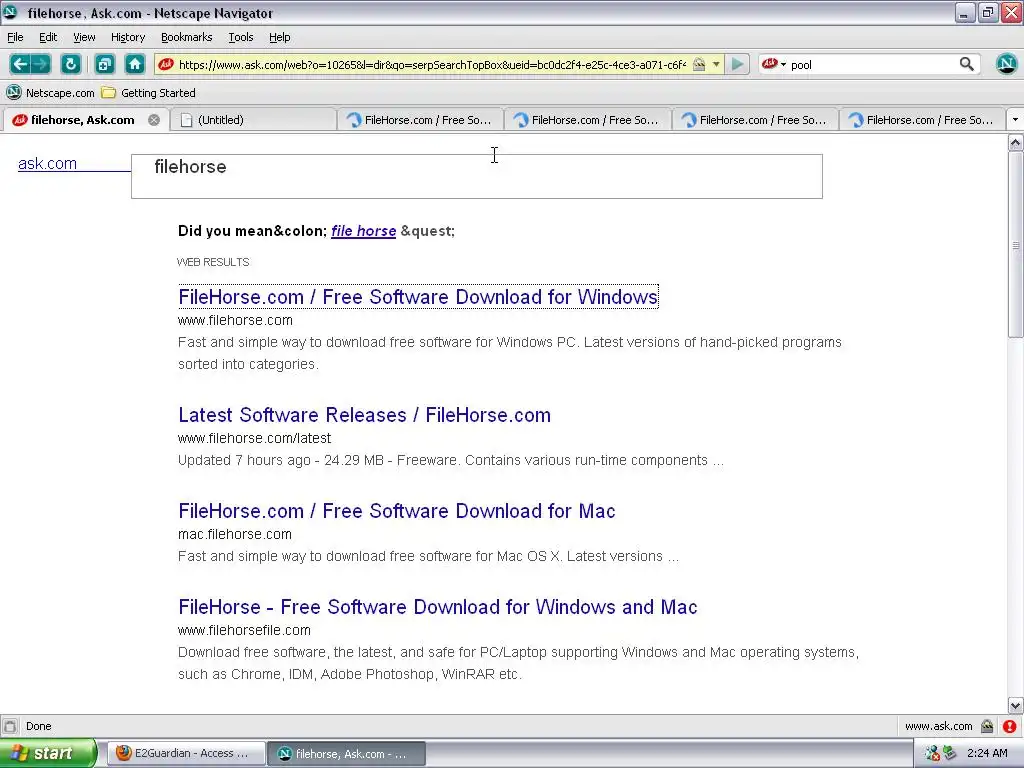Click the URL address field
This screenshot has height=768, width=1024.
click(x=432, y=65)
